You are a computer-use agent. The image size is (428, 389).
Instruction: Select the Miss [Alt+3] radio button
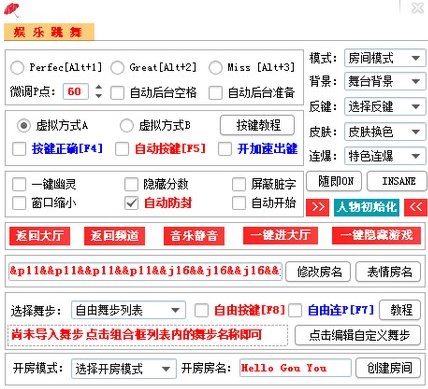[215, 68]
